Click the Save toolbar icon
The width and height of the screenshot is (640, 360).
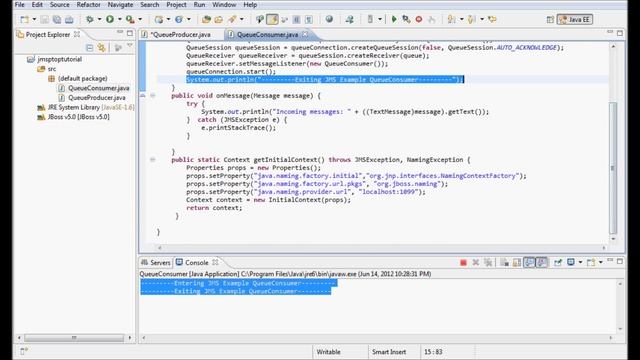pyautogui.click(x=45, y=19)
